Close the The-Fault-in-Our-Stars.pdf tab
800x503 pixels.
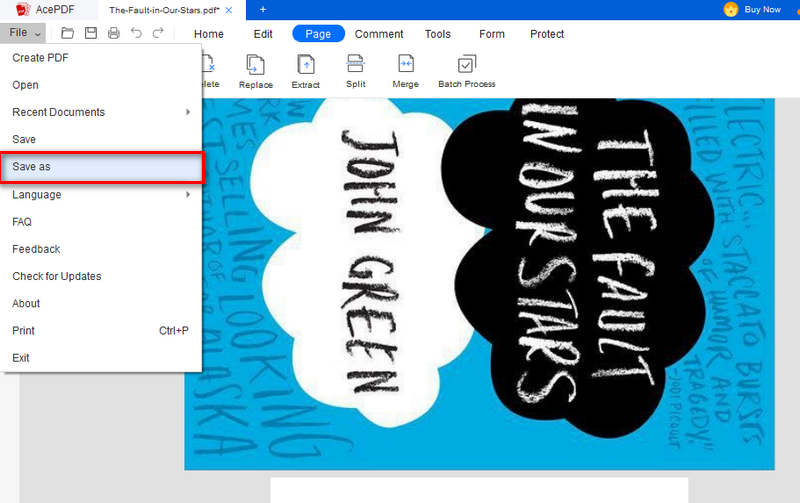229,10
